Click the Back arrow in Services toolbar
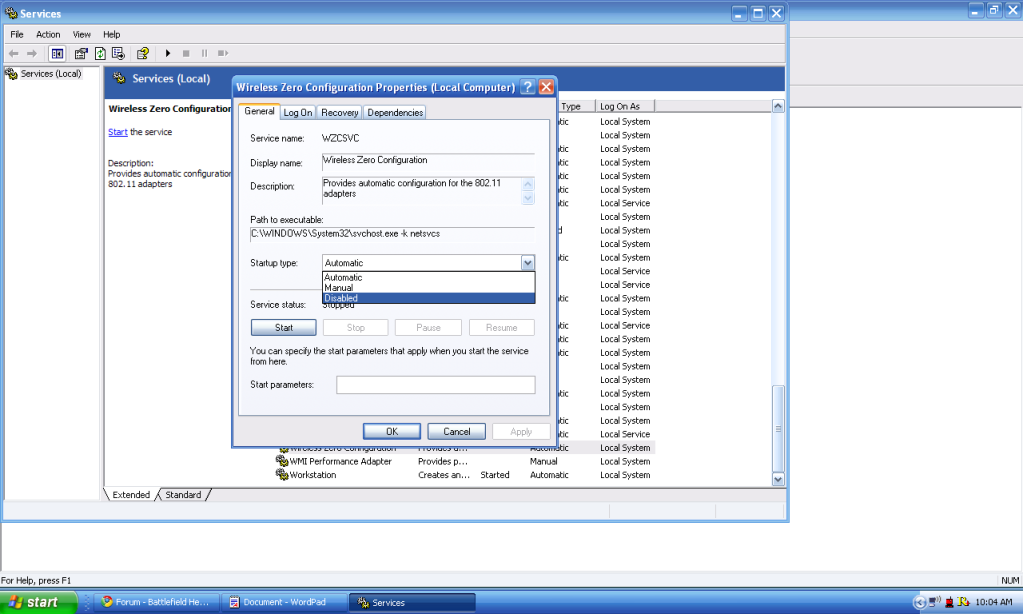Image resolution: width=1023 pixels, height=614 pixels. pos(14,54)
